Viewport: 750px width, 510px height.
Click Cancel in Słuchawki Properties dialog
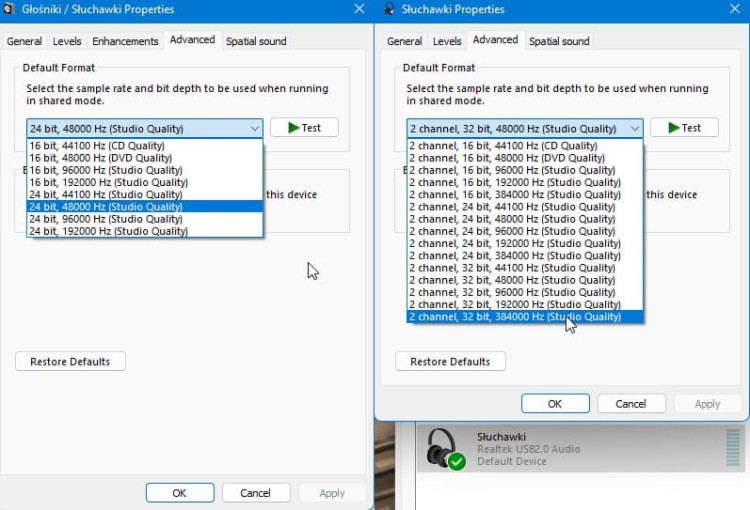click(631, 404)
